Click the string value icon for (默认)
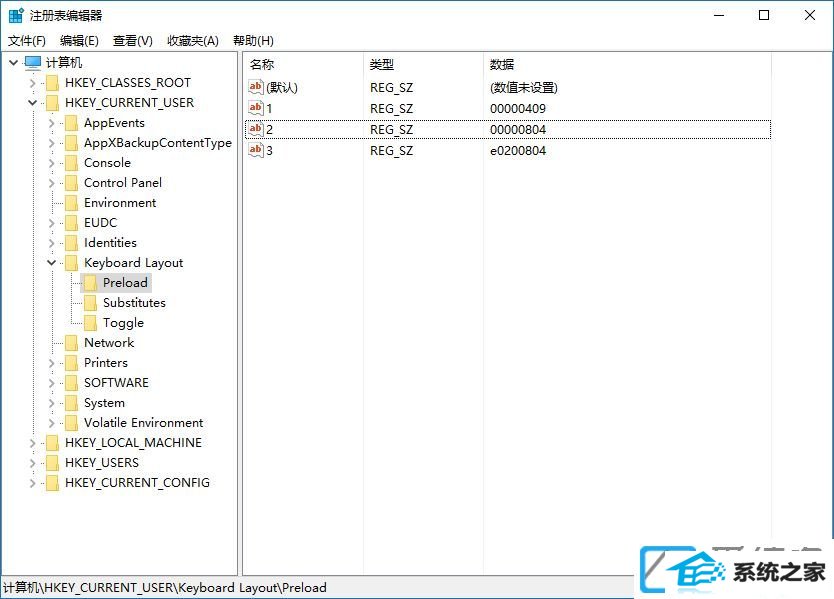 (x=256, y=87)
